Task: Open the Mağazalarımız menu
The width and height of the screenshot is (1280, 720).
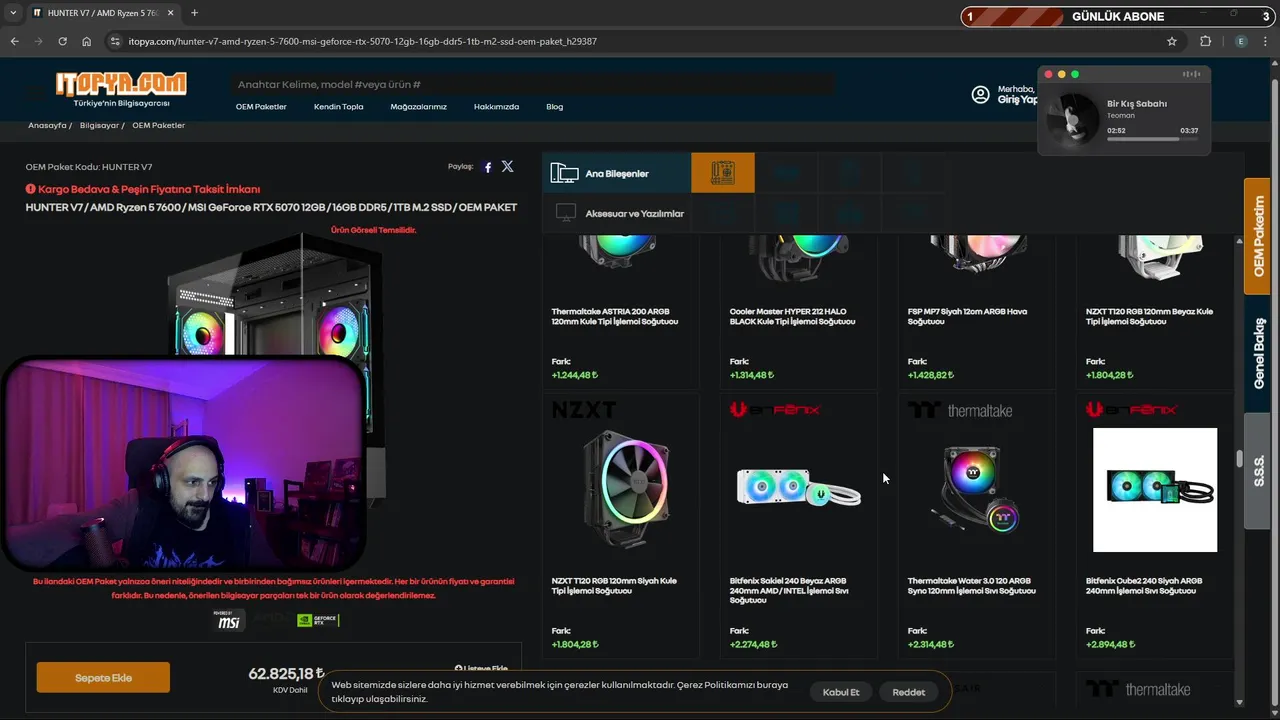Action: (418, 107)
